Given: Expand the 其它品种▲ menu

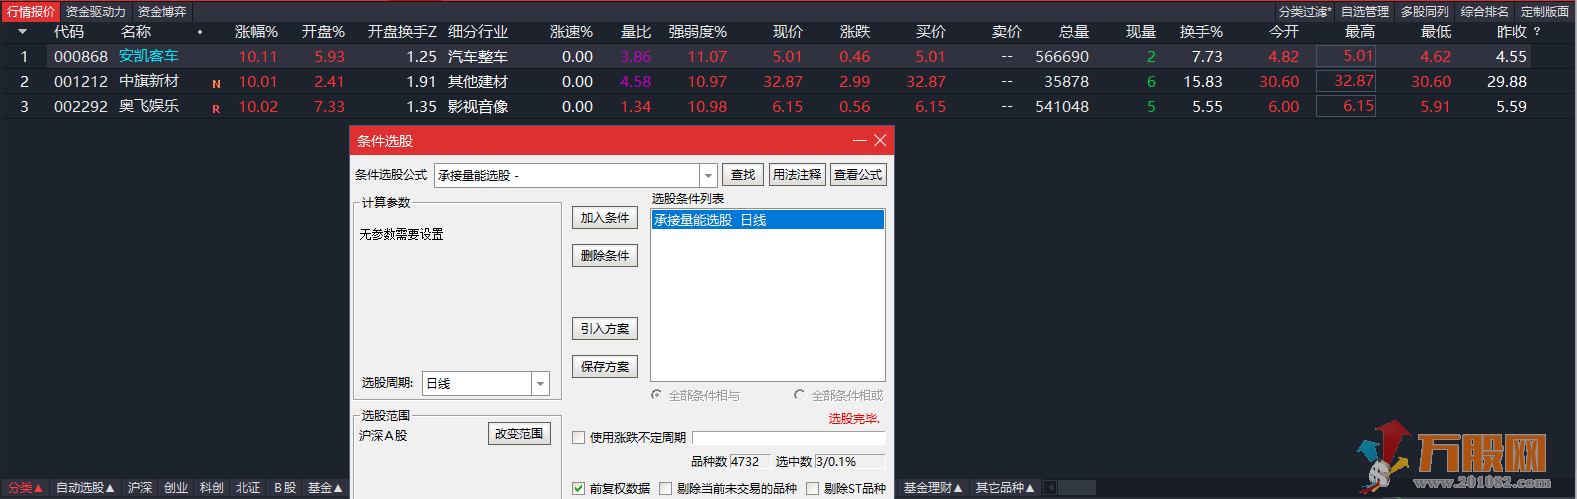Looking at the screenshot, I should coord(1005,488).
